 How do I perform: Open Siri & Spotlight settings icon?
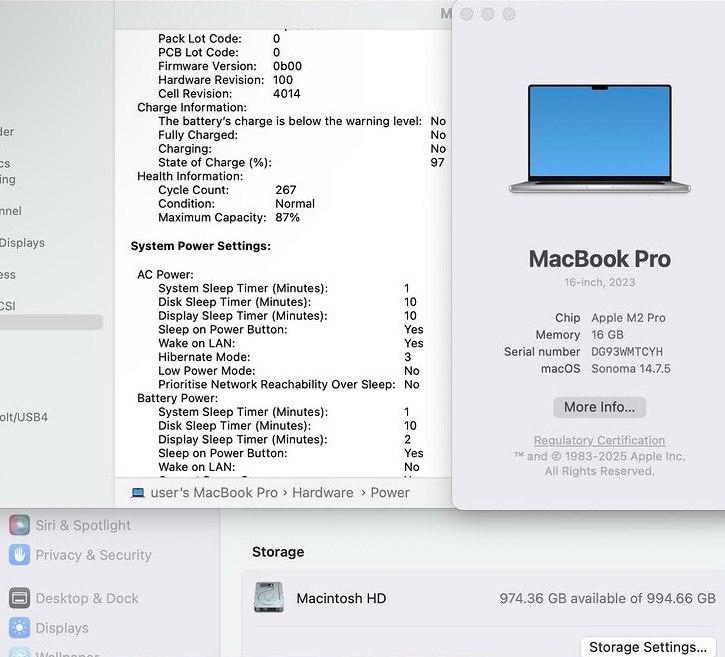click(x=19, y=525)
